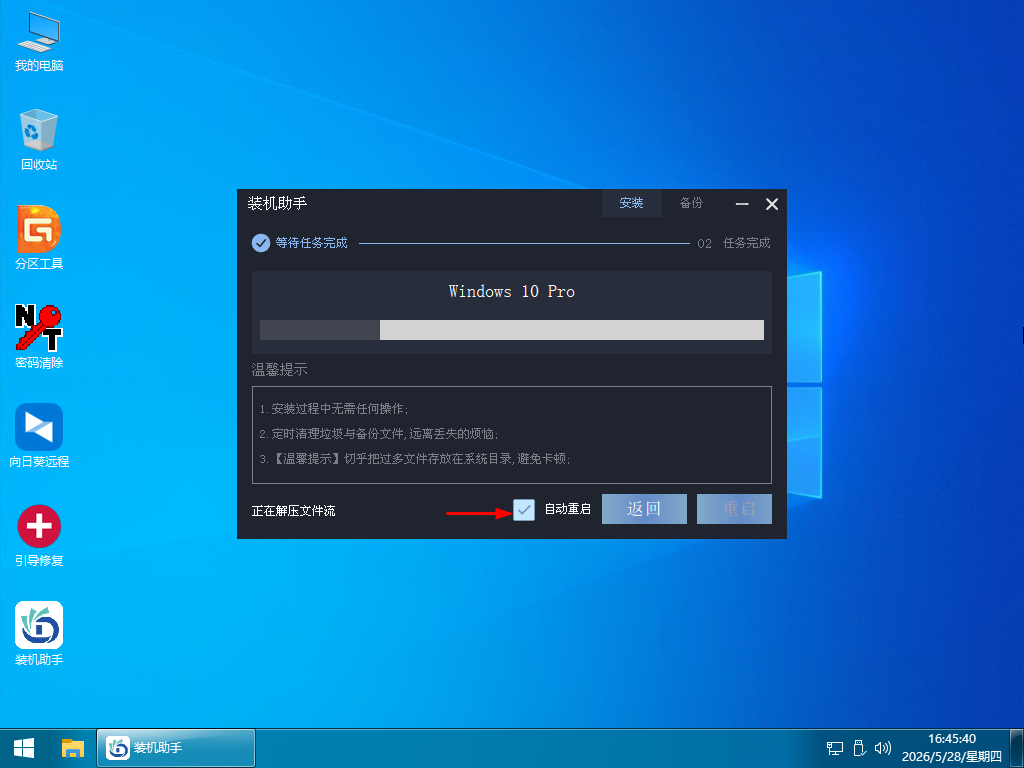1024x768 pixels.
Task: Click the Windows 10 Pro progress bar
Action: point(511,330)
